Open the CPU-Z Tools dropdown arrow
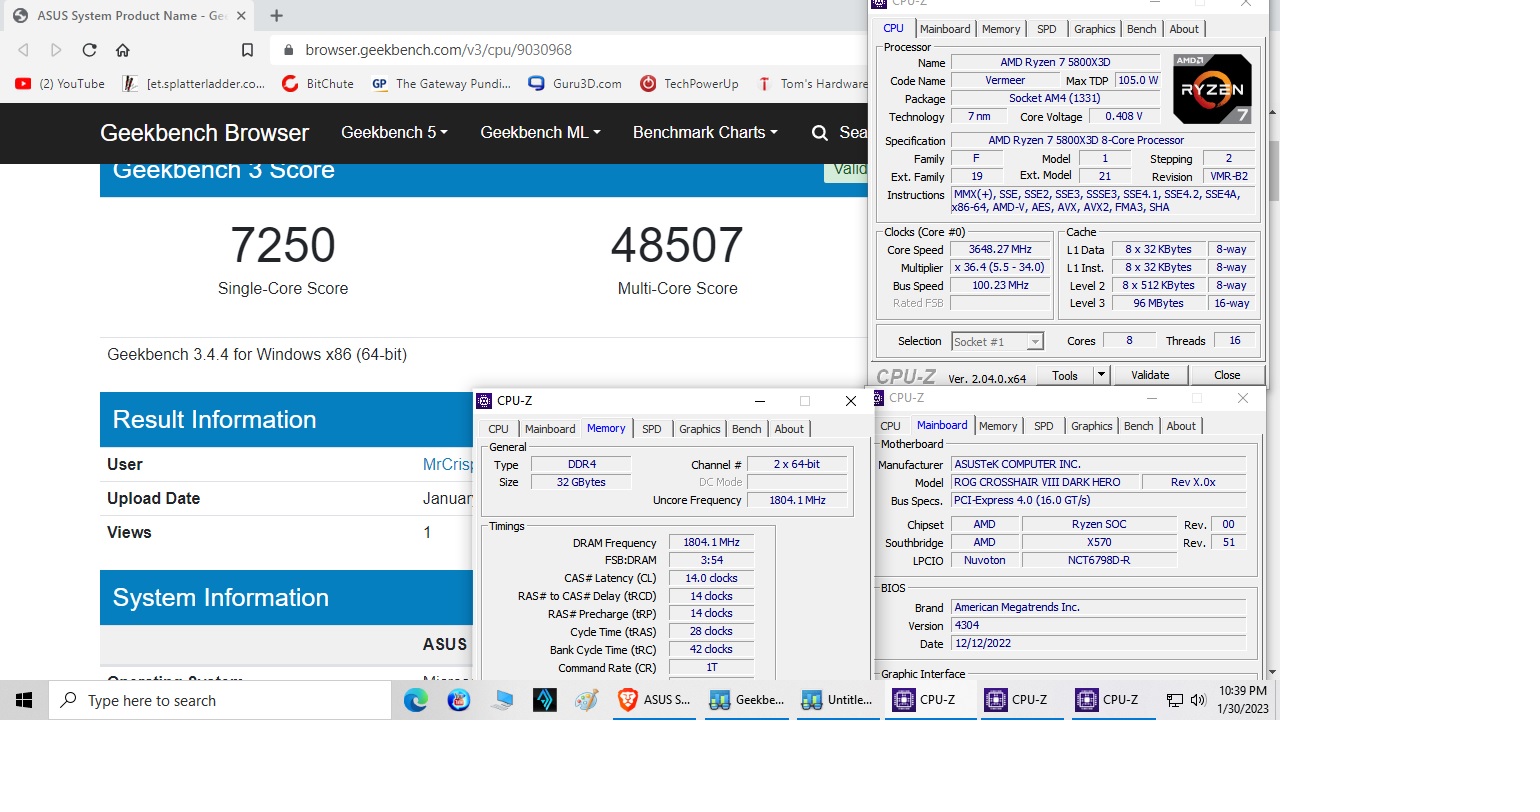This screenshot has height=812, width=1540. point(1101,375)
